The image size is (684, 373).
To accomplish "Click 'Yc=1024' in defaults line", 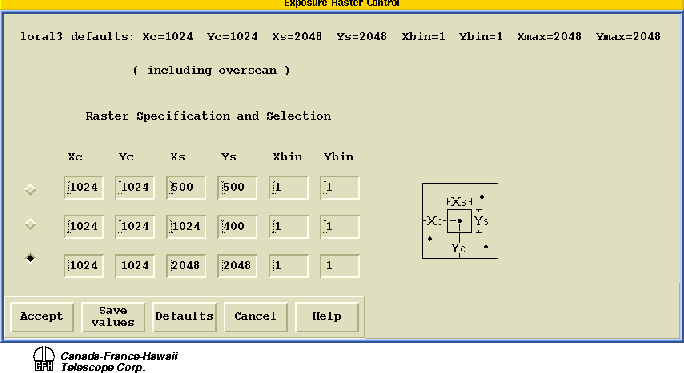I will click(x=233, y=36).
